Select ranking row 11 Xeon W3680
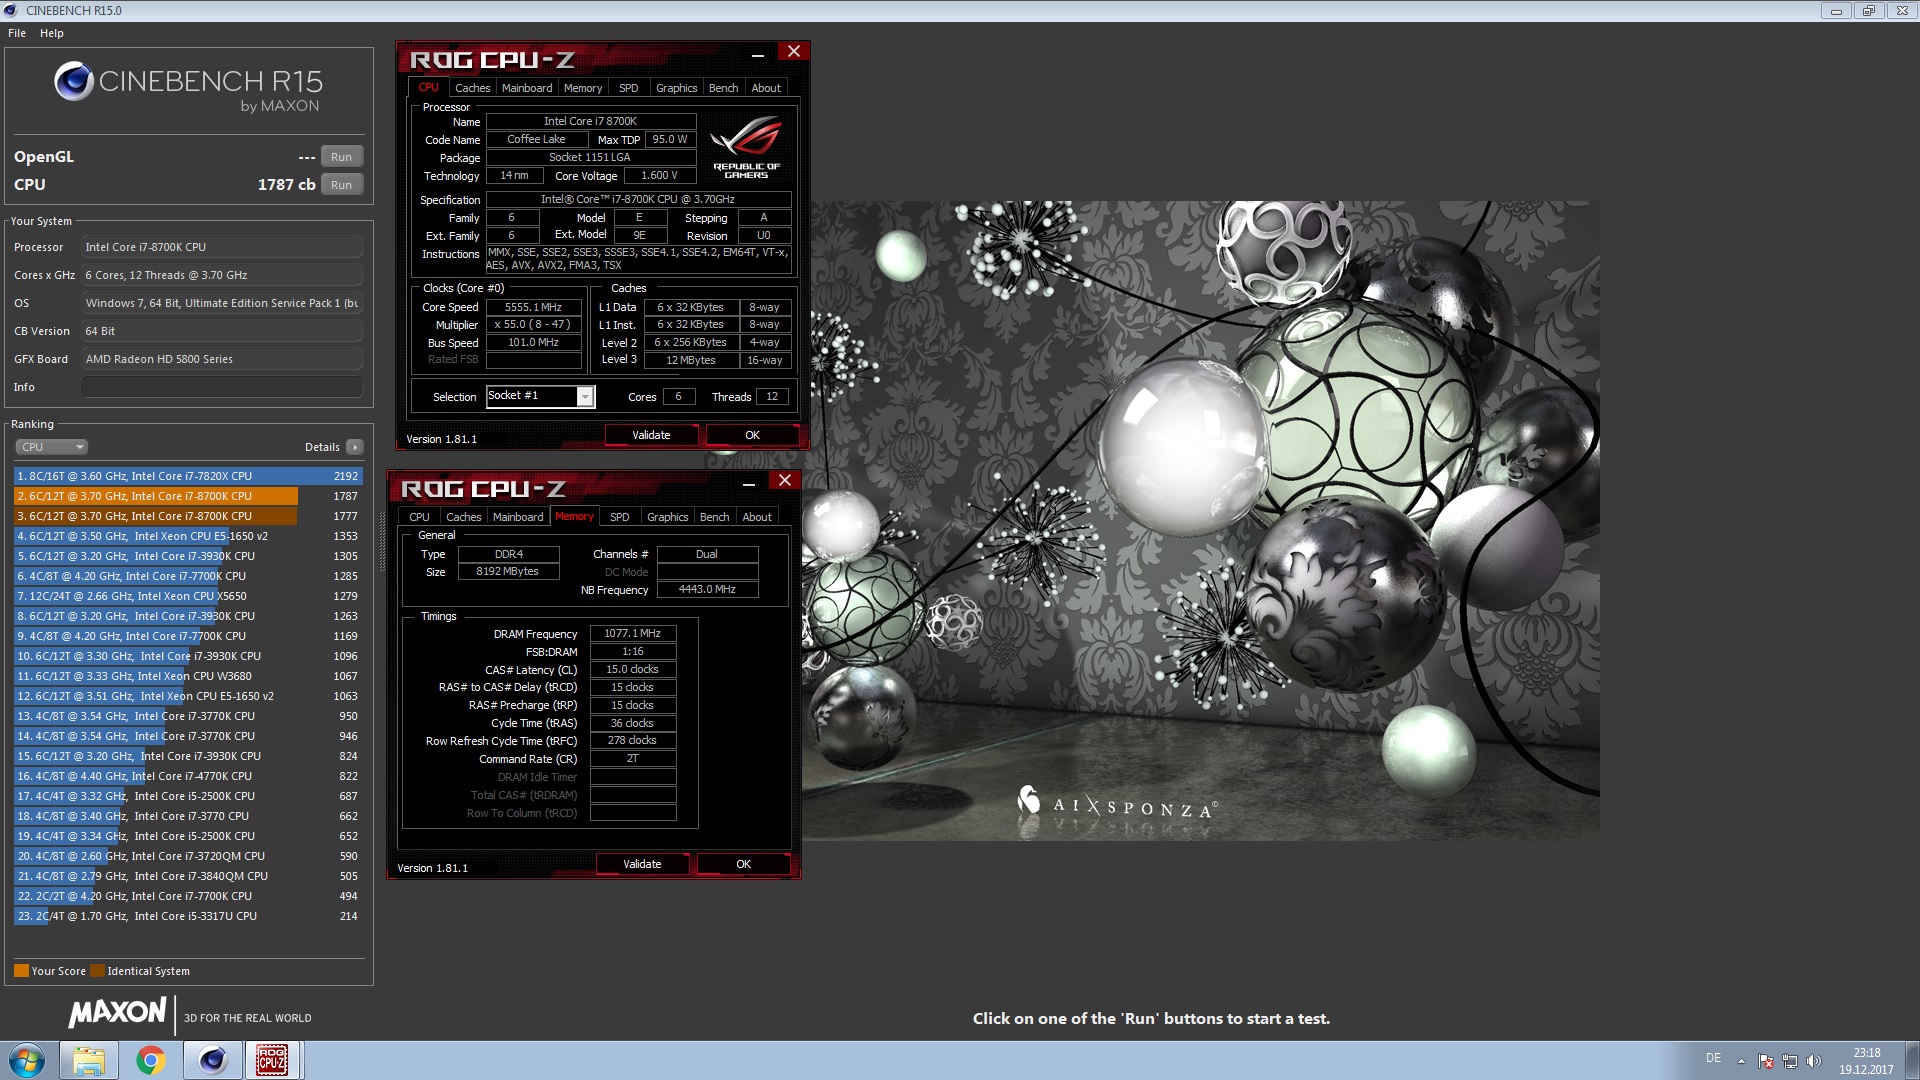 (x=188, y=676)
